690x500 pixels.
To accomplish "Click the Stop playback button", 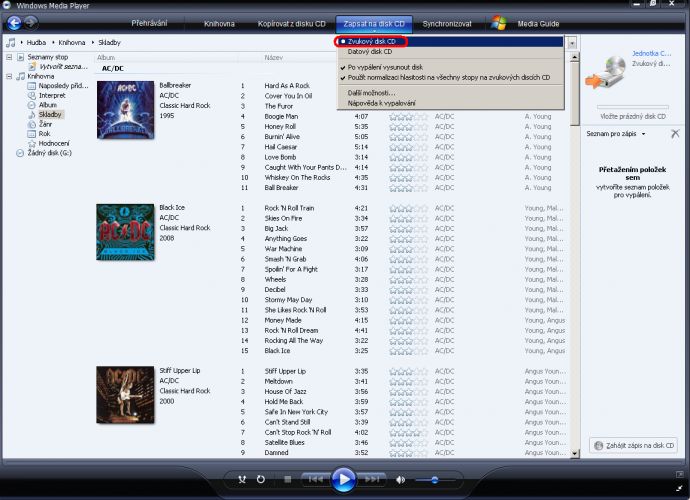I will pyautogui.click(x=287, y=479).
